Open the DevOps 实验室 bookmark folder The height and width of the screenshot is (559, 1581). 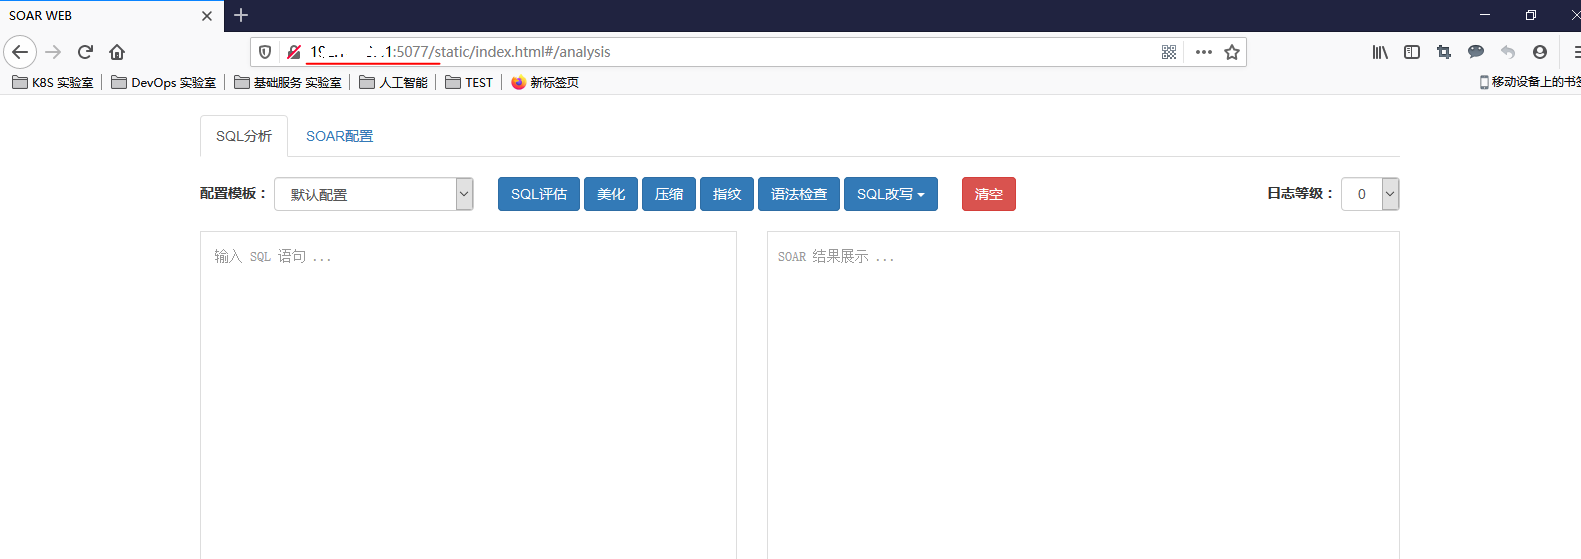click(x=164, y=83)
